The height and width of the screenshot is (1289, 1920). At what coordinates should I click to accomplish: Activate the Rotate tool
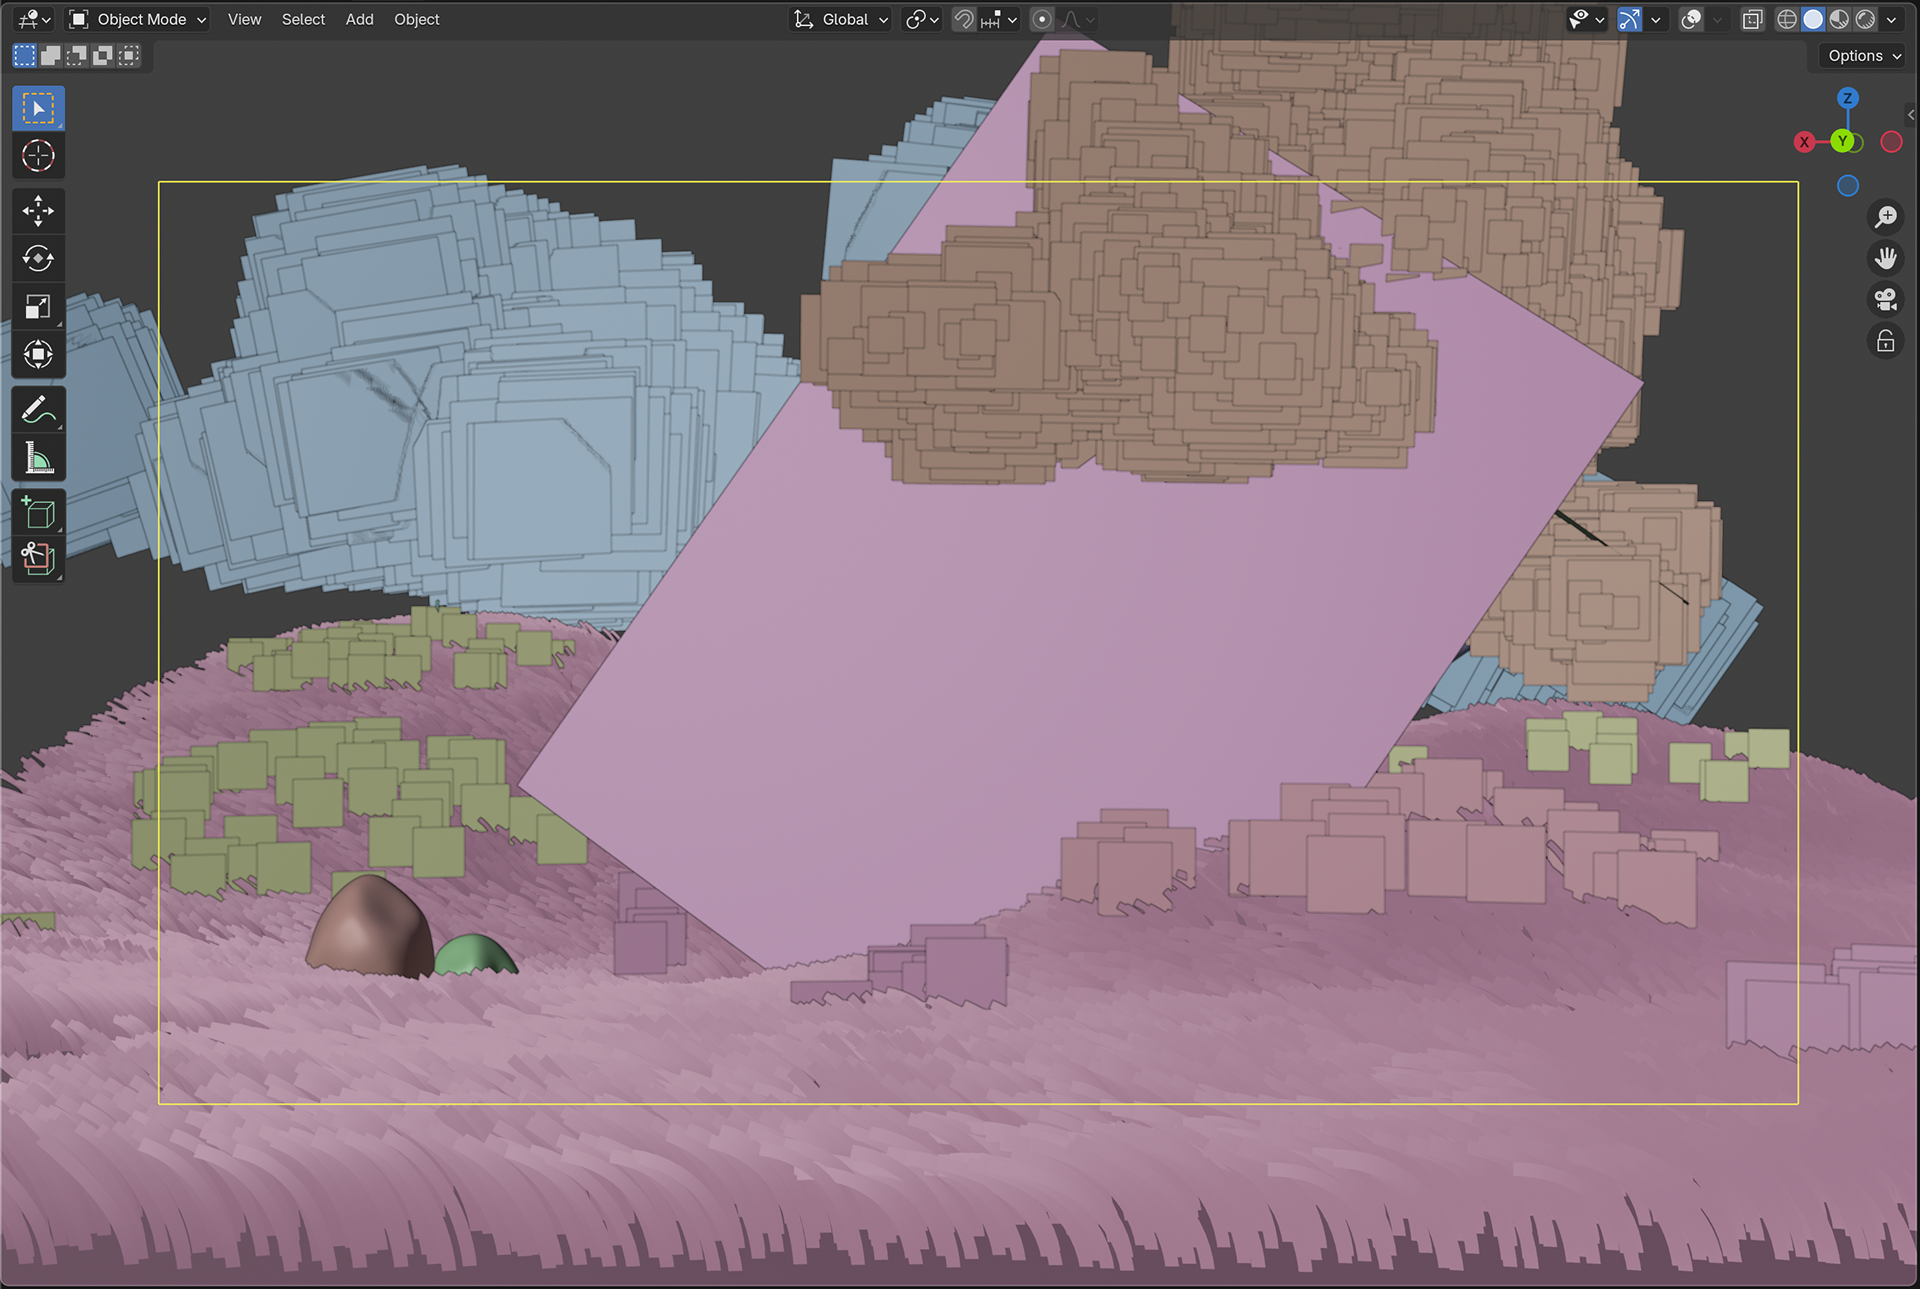pos(38,259)
